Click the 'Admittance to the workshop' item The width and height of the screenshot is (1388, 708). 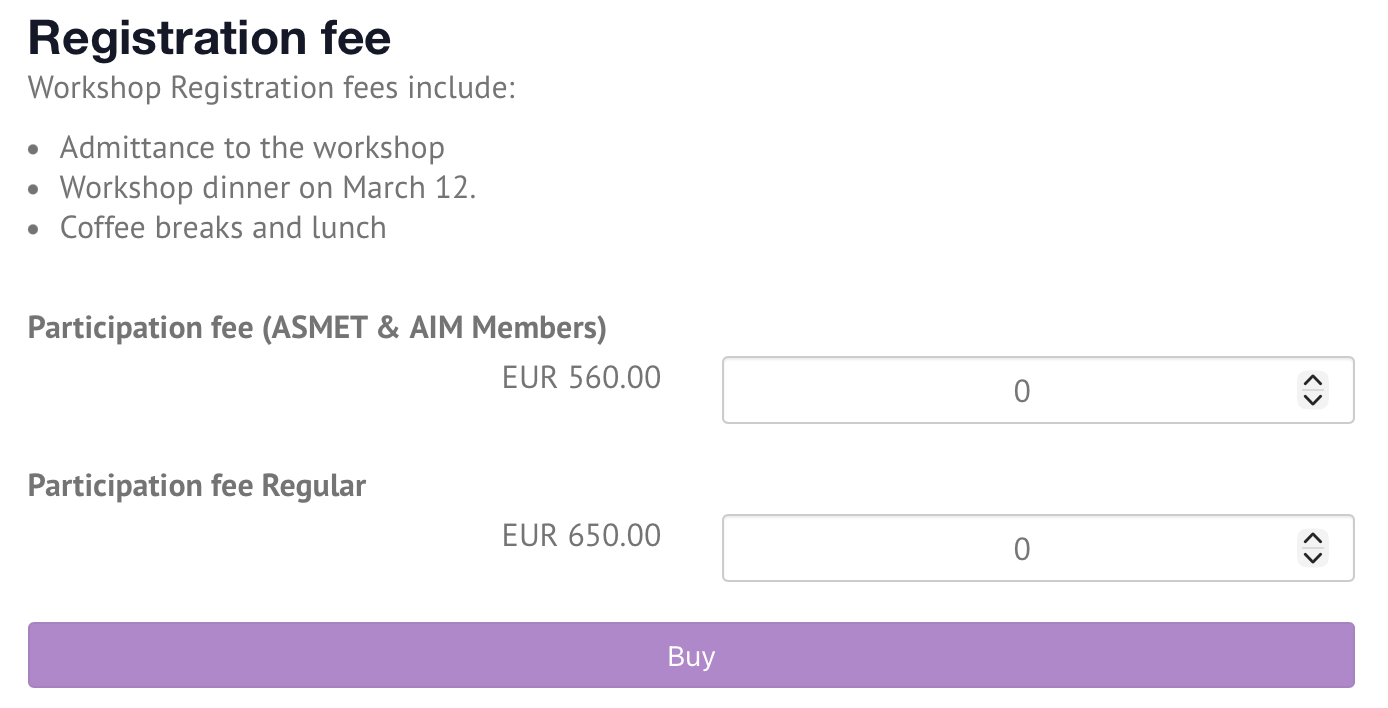coord(252,148)
